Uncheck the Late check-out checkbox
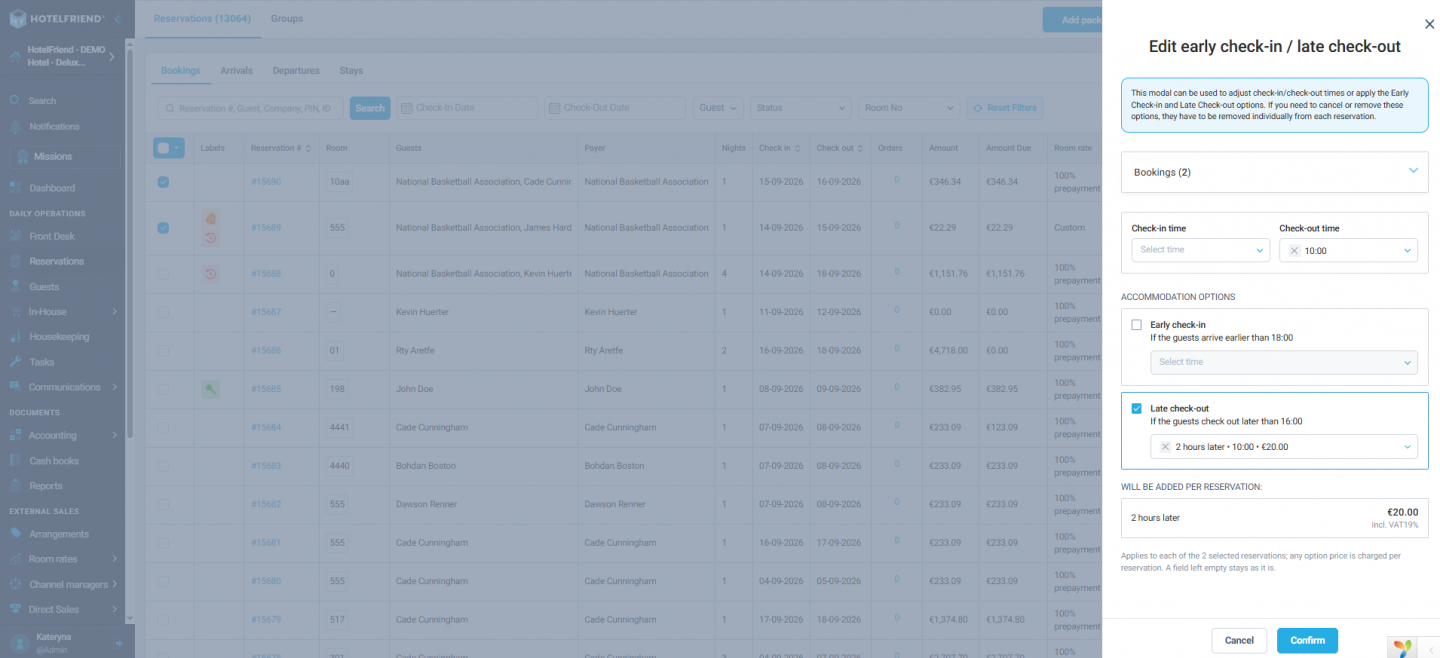The image size is (1440, 658). [1136, 409]
